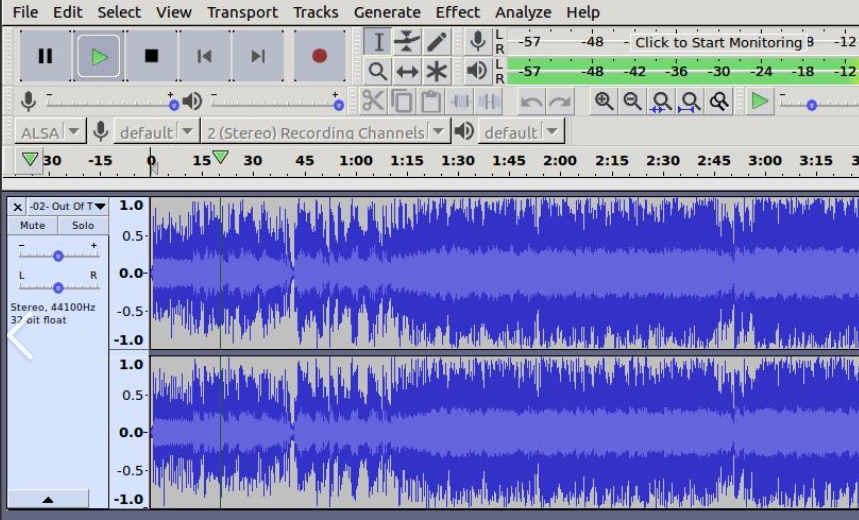859x520 pixels.
Task: Click the track gain slider
Action: [58, 255]
